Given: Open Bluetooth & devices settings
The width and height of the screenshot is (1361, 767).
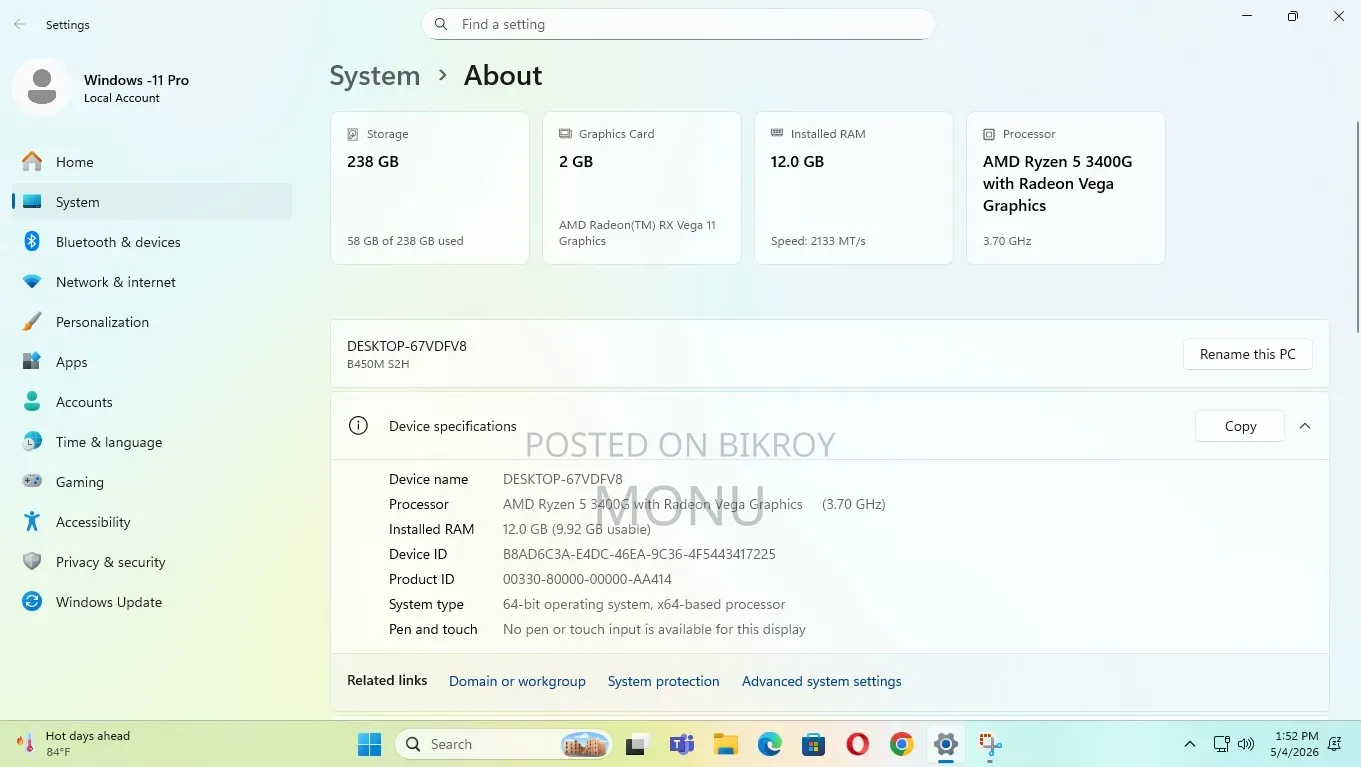Looking at the screenshot, I should pos(152,242).
